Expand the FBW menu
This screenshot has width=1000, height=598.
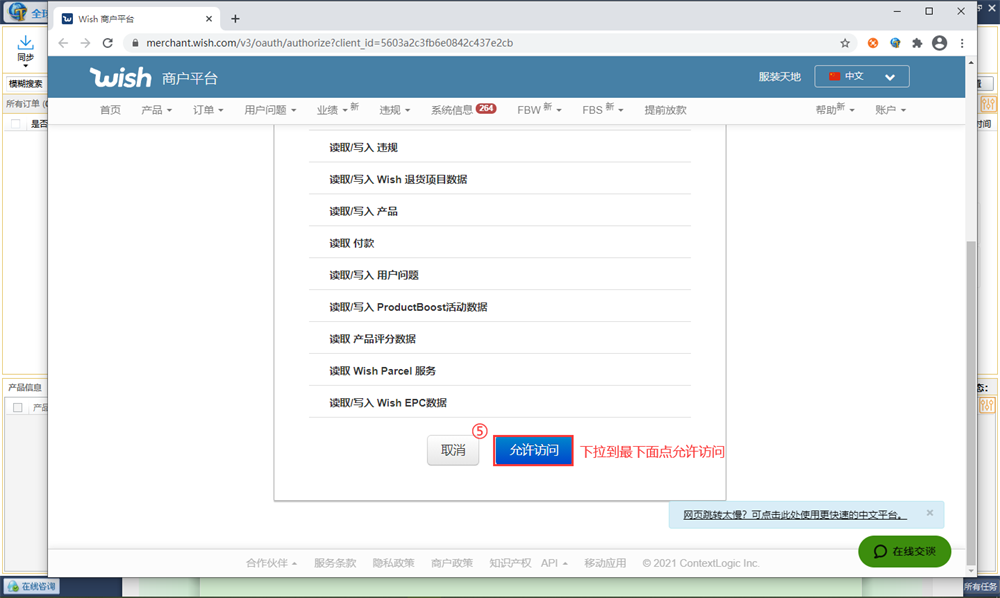point(539,109)
